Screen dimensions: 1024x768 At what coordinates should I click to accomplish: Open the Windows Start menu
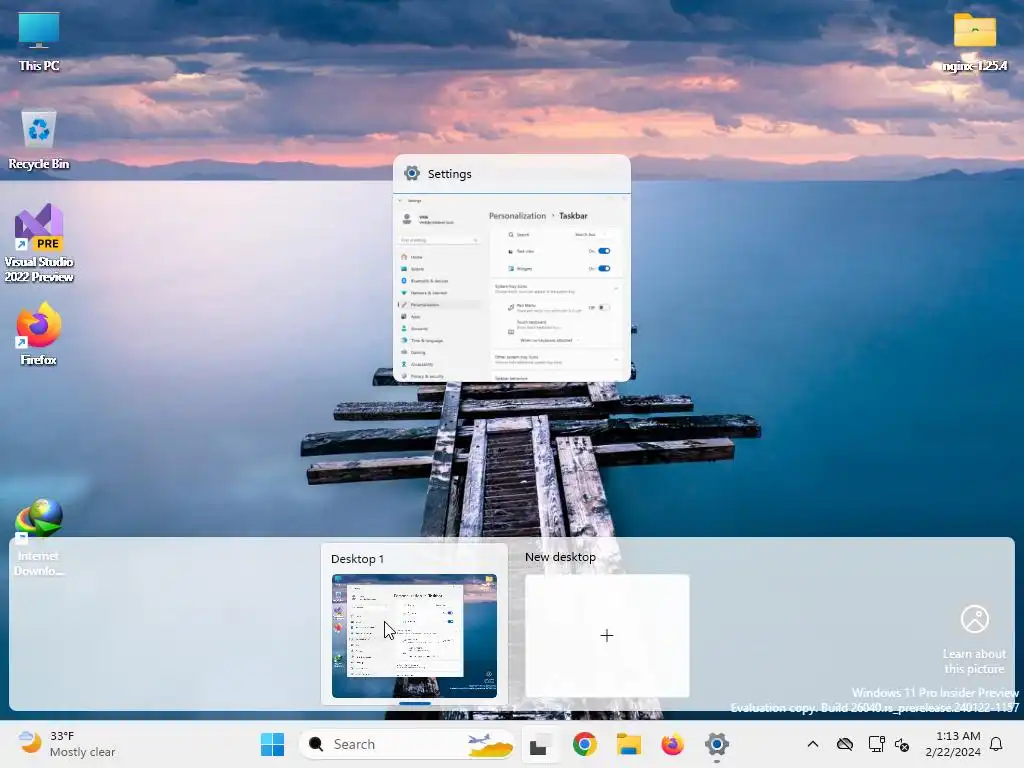tap(272, 744)
